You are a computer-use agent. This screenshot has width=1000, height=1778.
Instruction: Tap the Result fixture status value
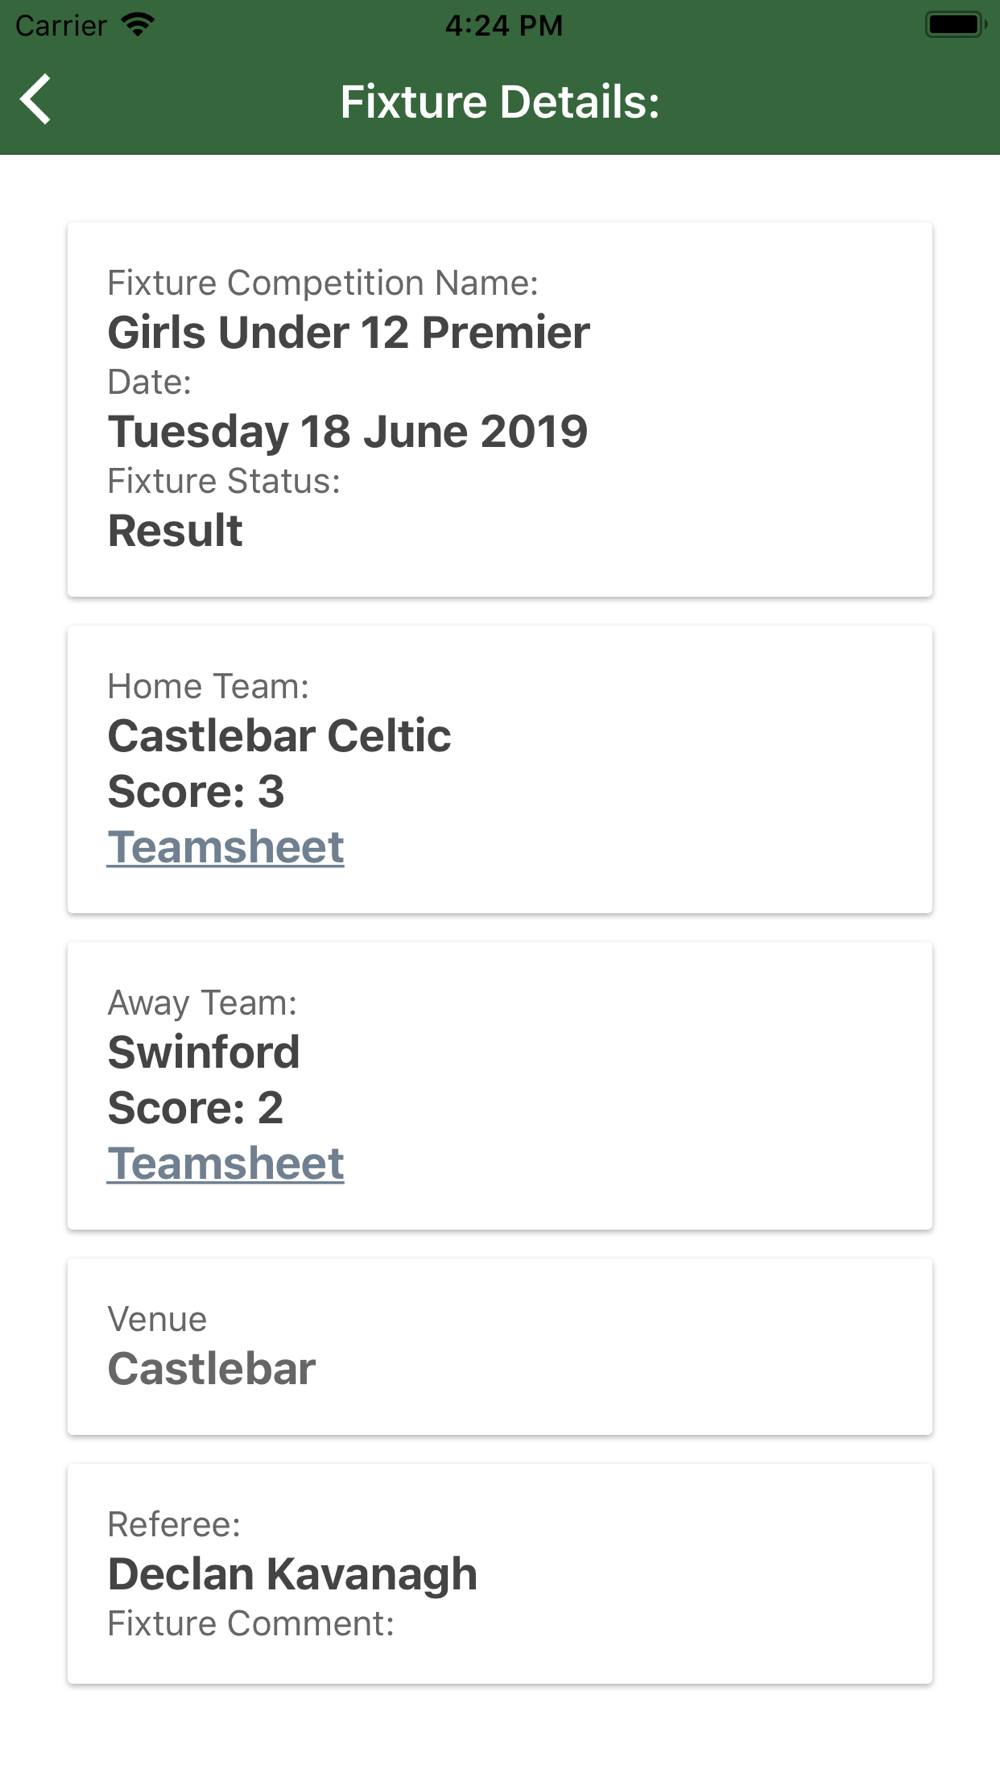click(x=175, y=531)
